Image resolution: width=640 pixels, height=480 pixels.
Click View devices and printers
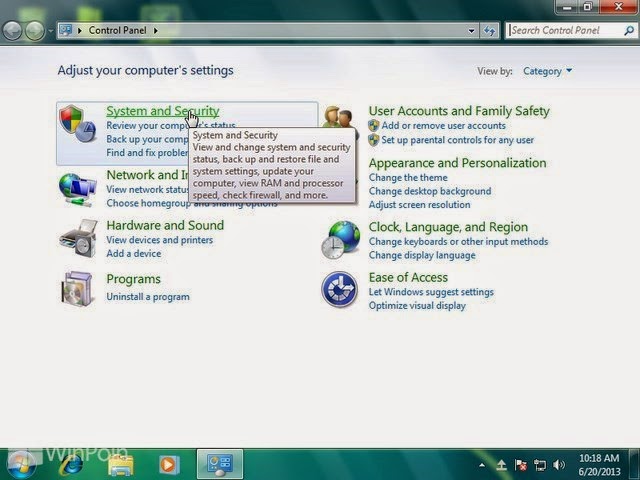(160, 240)
